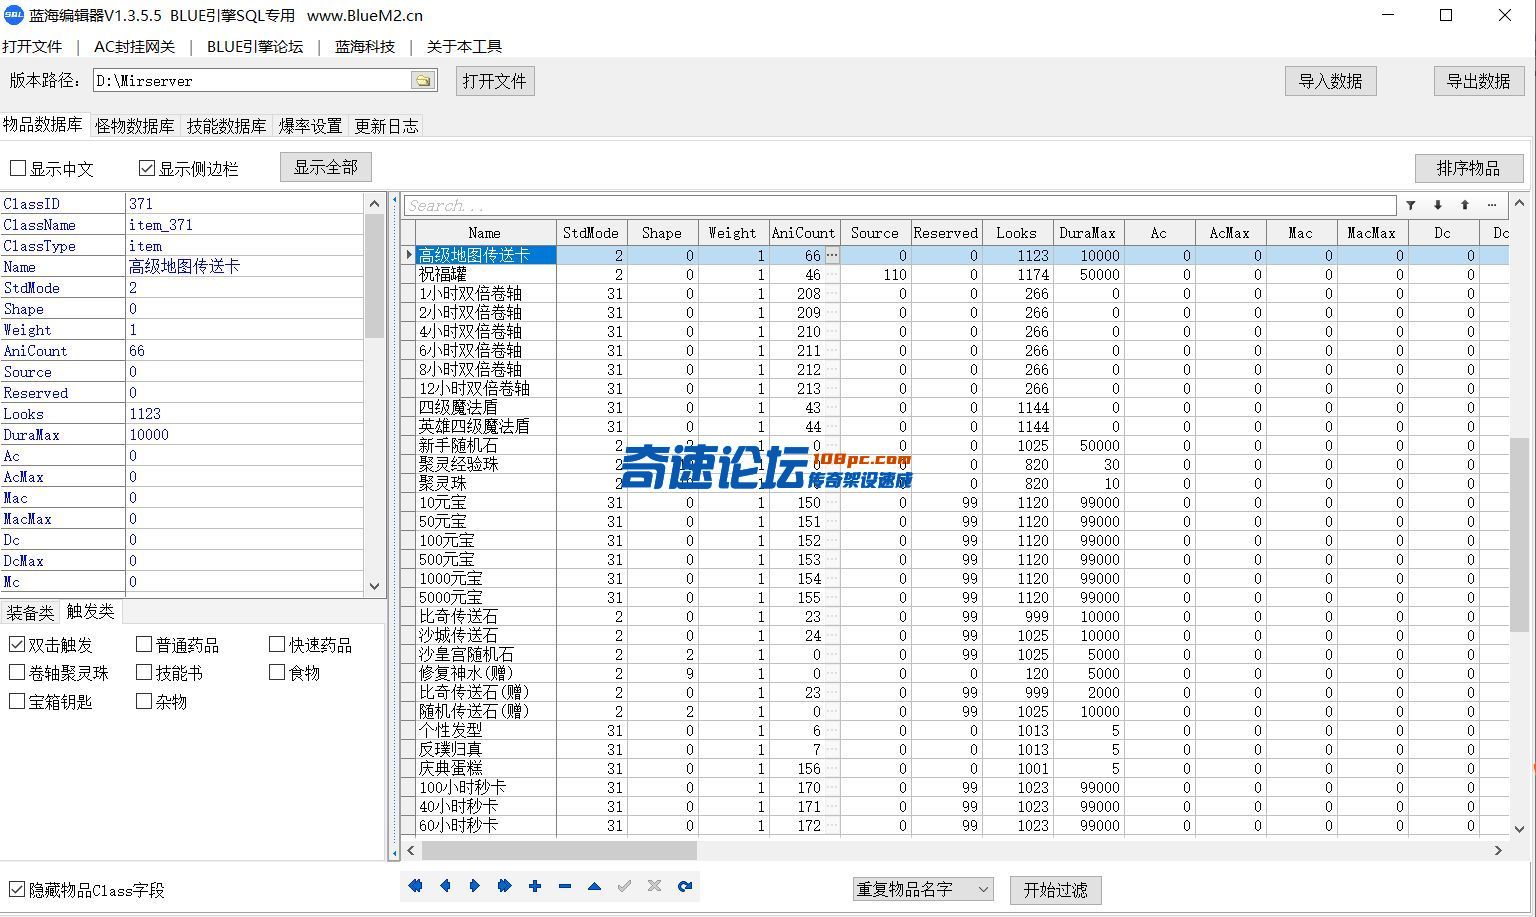Check 快速药品 option
The height and width of the screenshot is (917, 1536).
pyautogui.click(x=277, y=644)
